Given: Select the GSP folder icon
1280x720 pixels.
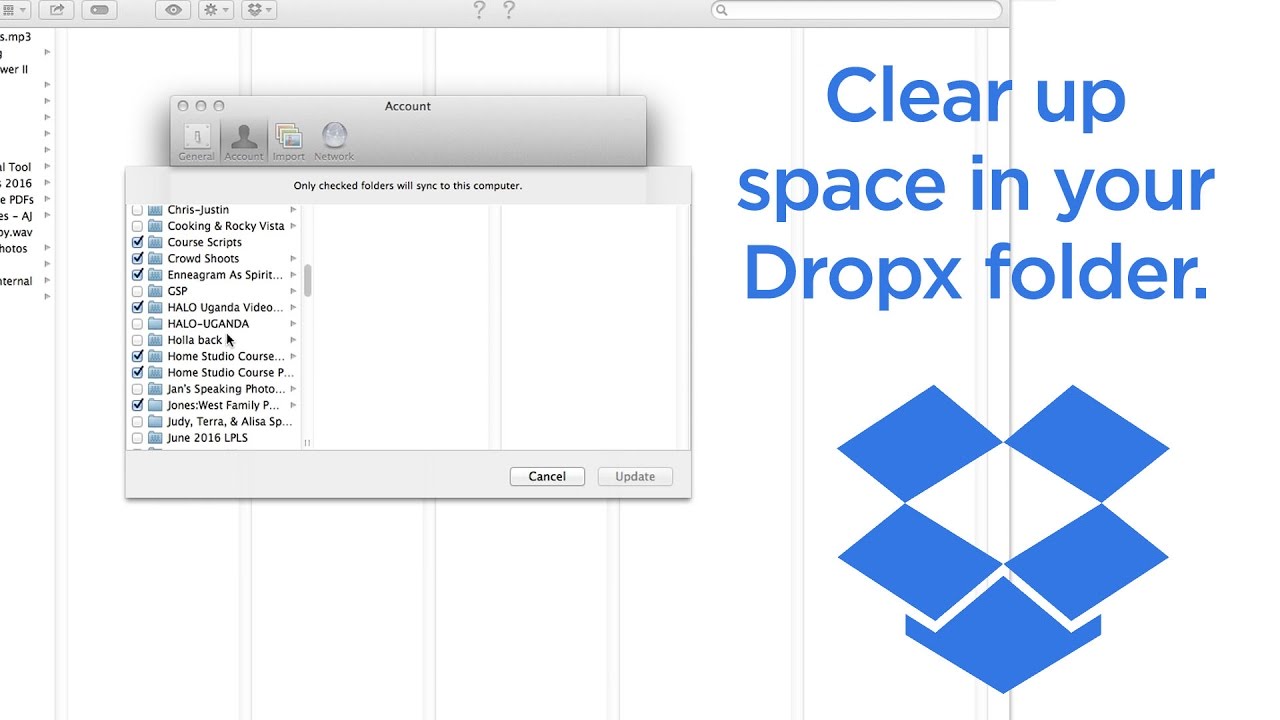Looking at the screenshot, I should (x=155, y=291).
